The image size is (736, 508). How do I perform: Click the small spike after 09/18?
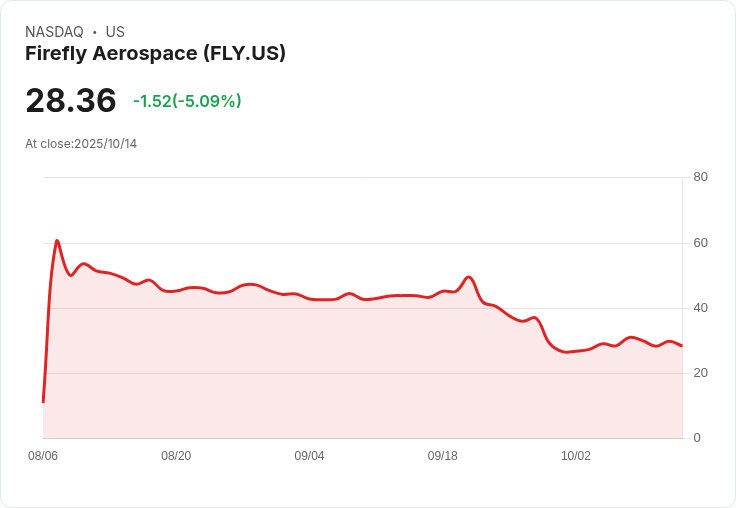(x=468, y=277)
